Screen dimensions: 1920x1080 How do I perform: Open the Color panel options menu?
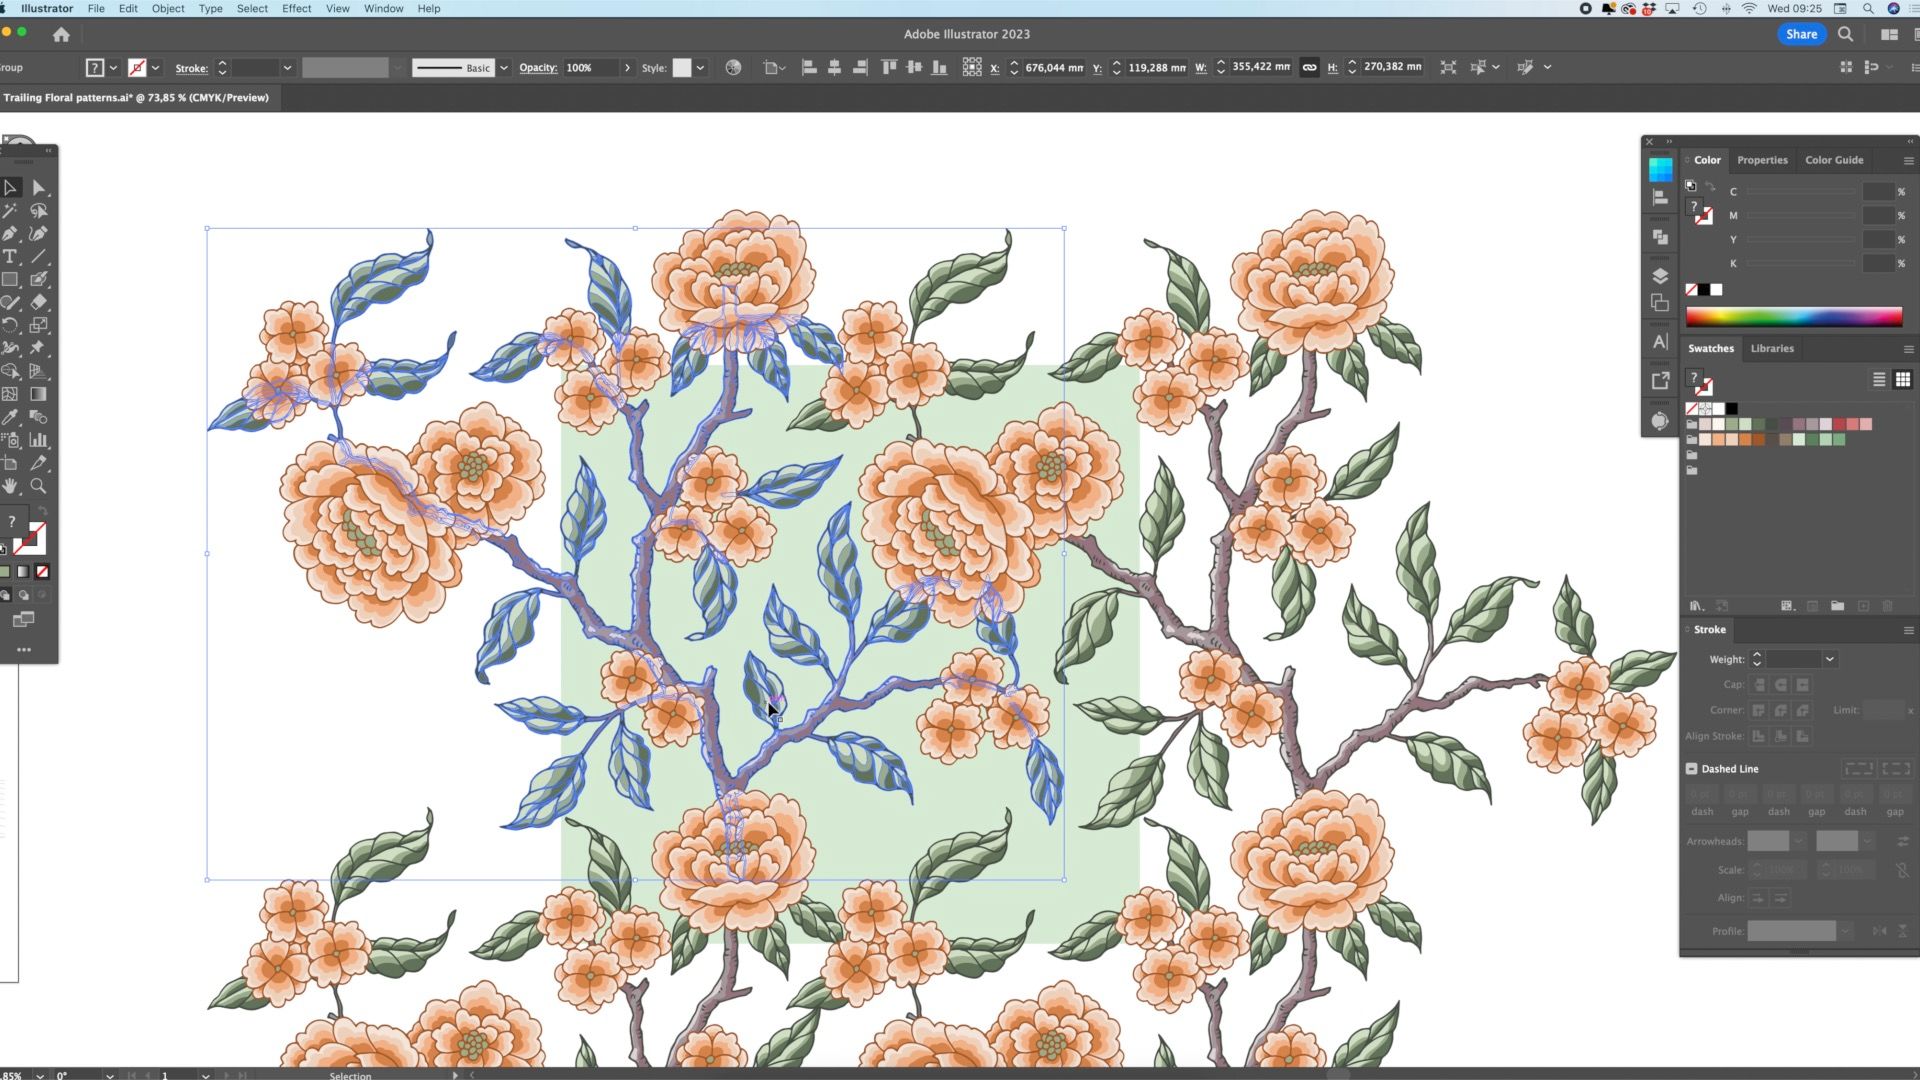pyautogui.click(x=1908, y=160)
